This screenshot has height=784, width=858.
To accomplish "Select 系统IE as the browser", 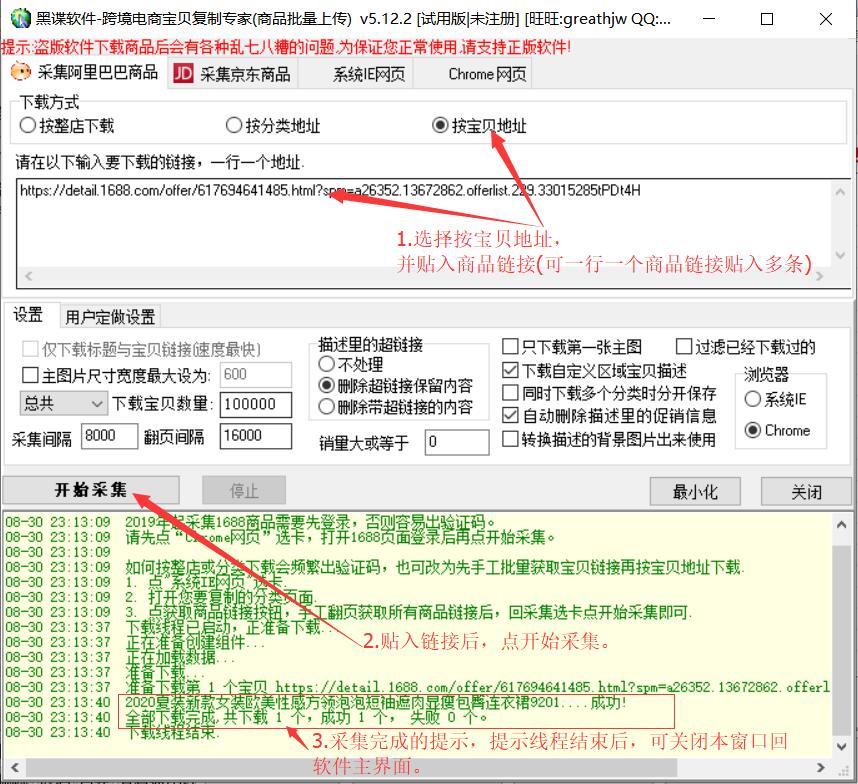I will (776, 399).
